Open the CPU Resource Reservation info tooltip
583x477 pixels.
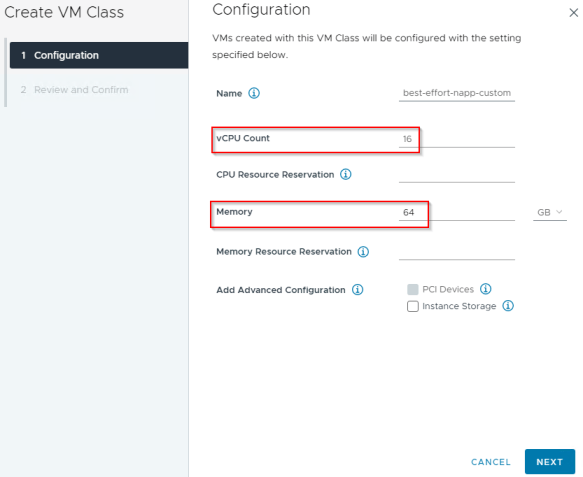pyautogui.click(x=346, y=174)
